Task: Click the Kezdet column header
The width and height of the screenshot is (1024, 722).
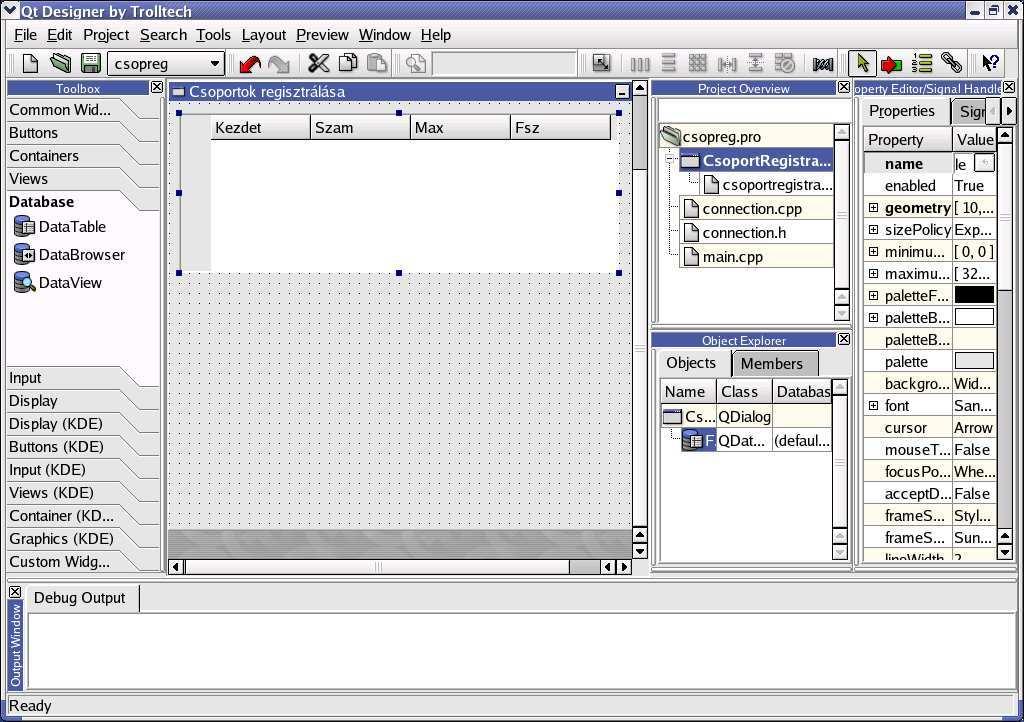Action: 260,127
